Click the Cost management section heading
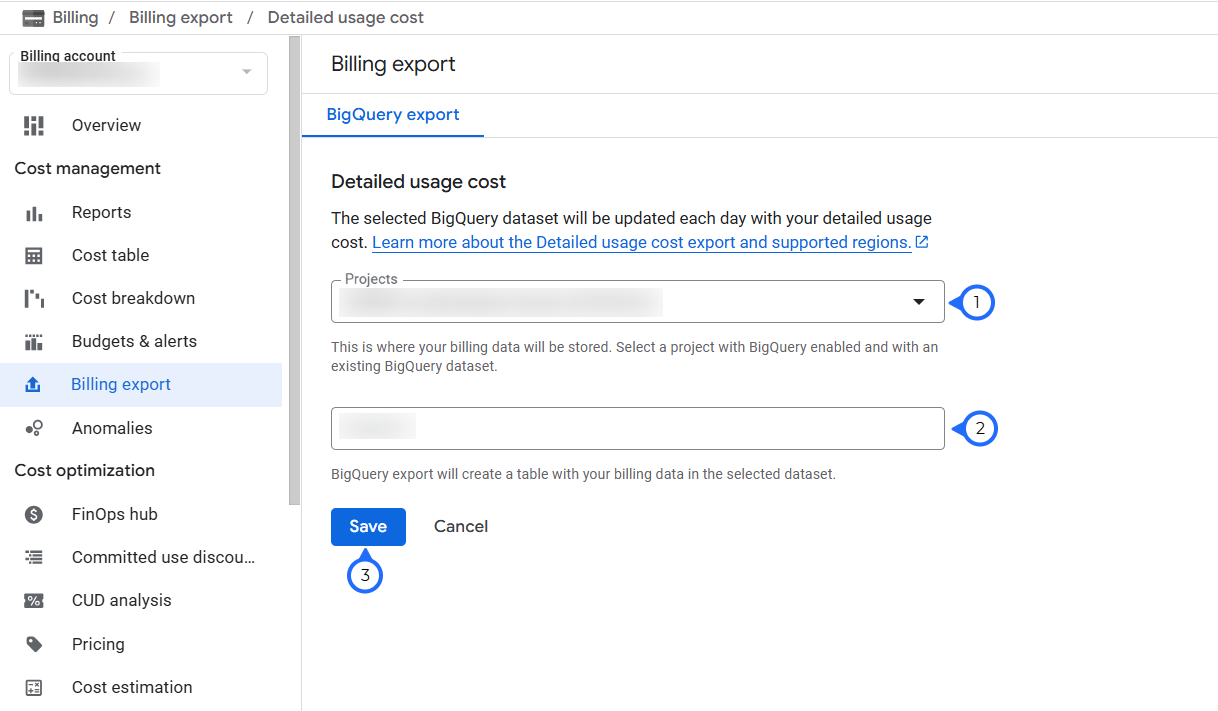 click(88, 168)
